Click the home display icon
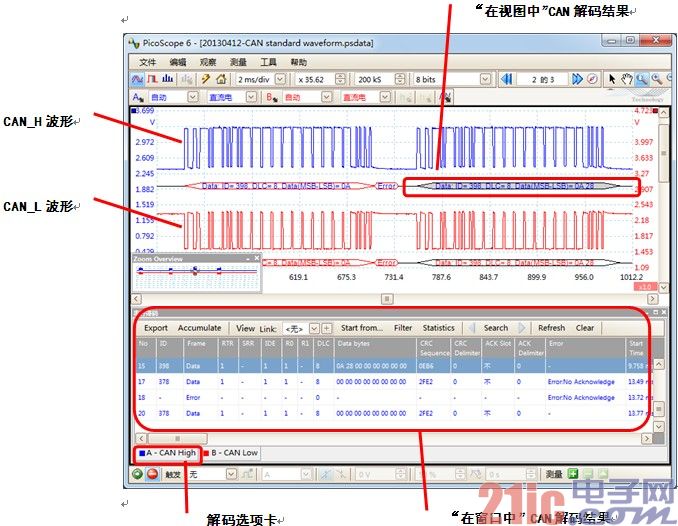The height and width of the screenshot is (526, 678). tap(221, 79)
